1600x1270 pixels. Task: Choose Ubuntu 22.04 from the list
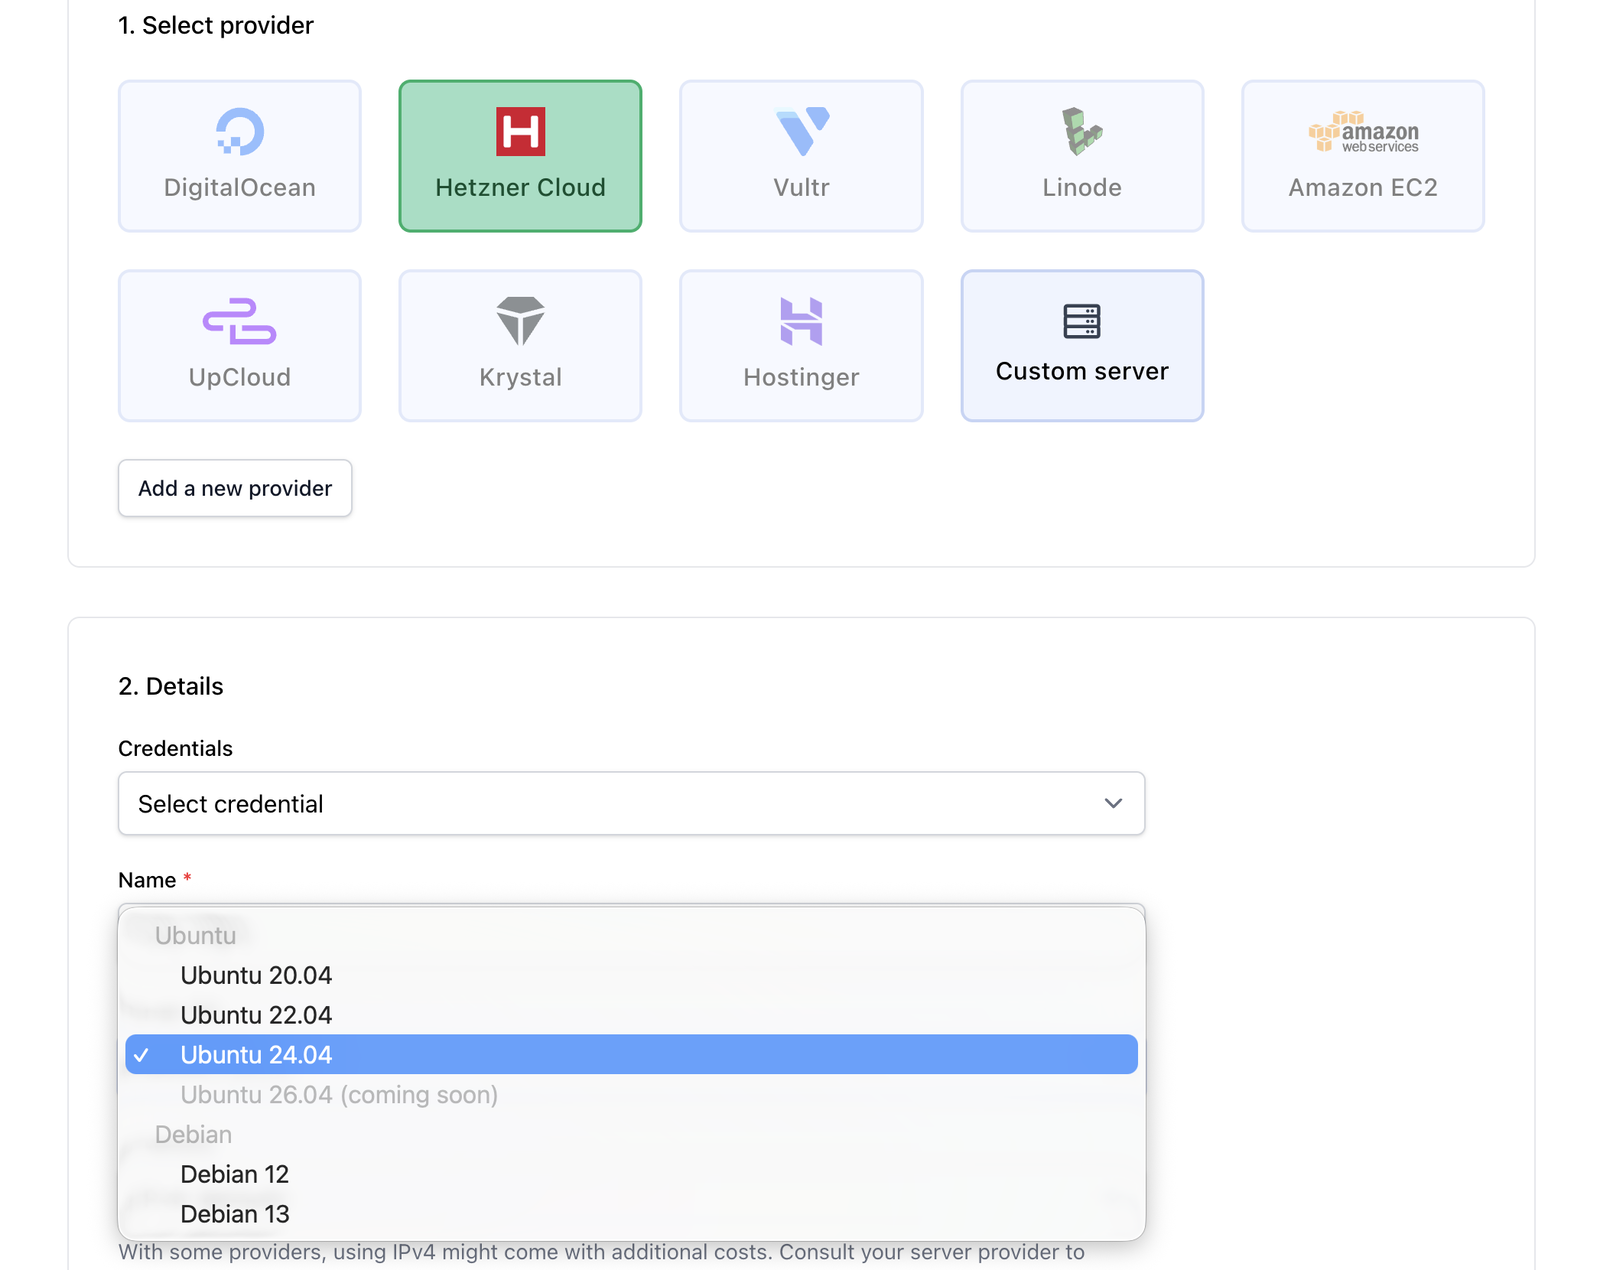pyautogui.click(x=631, y=1015)
